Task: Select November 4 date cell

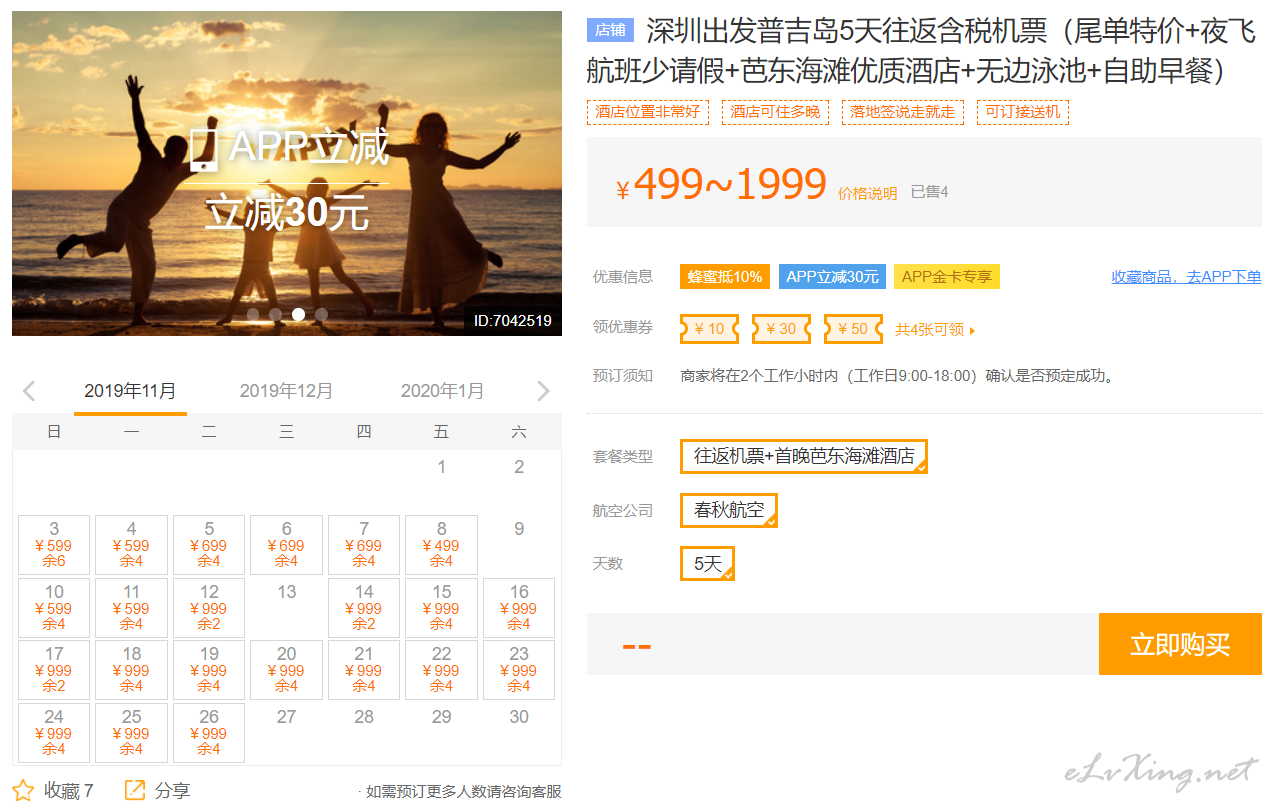Action: click(x=131, y=545)
